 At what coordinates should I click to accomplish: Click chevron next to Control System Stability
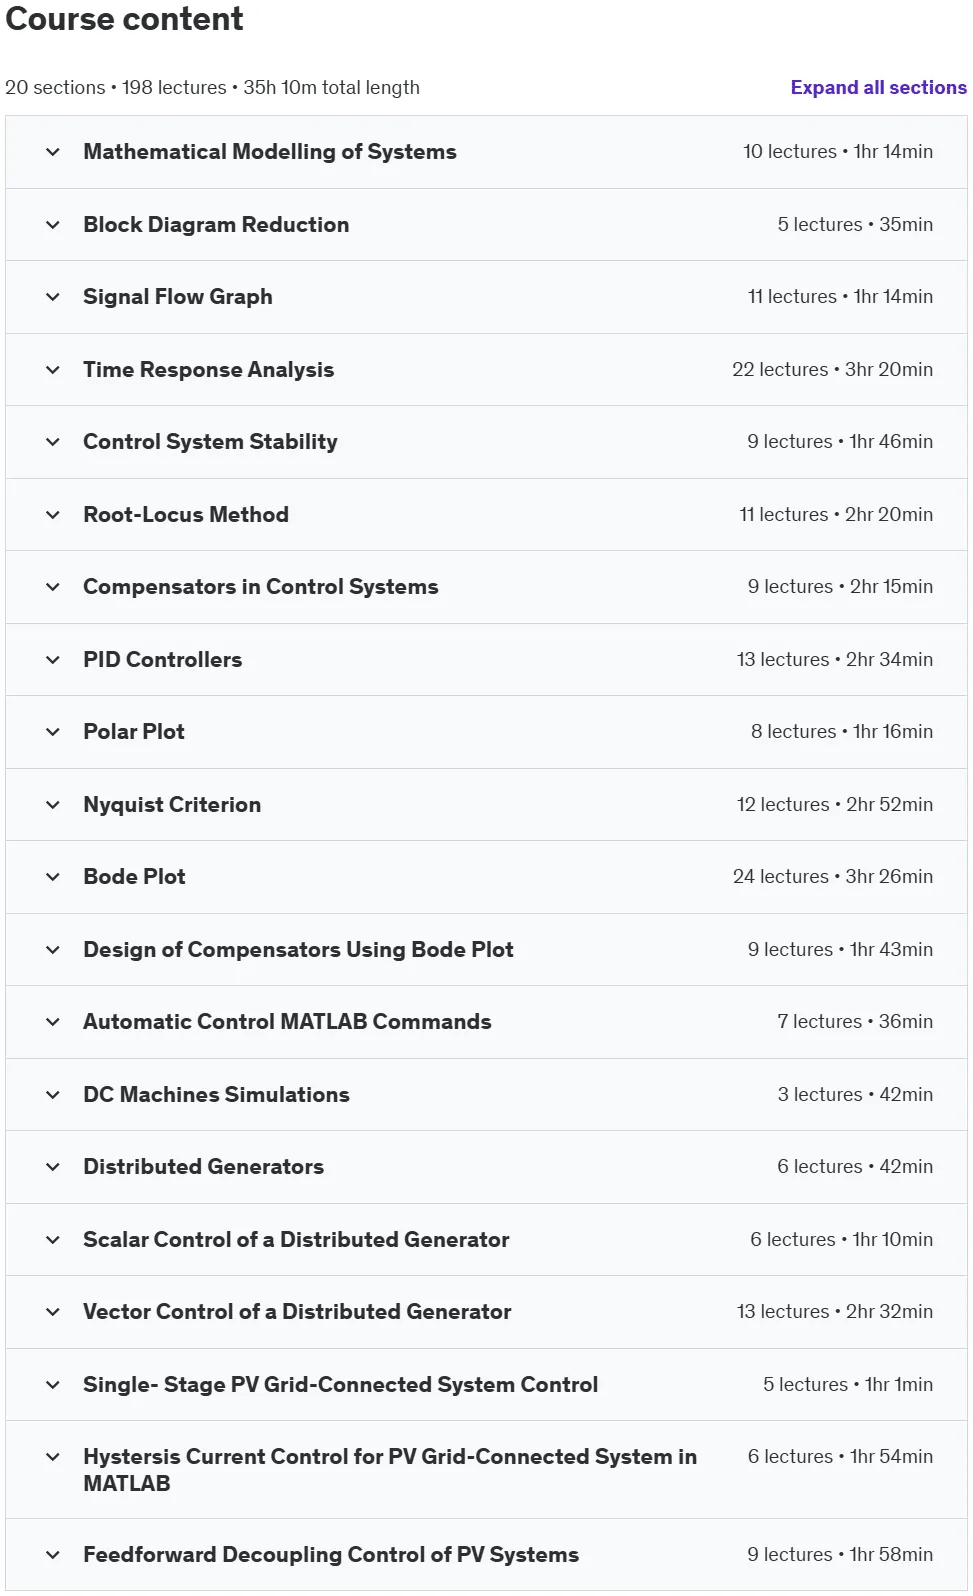(53, 442)
